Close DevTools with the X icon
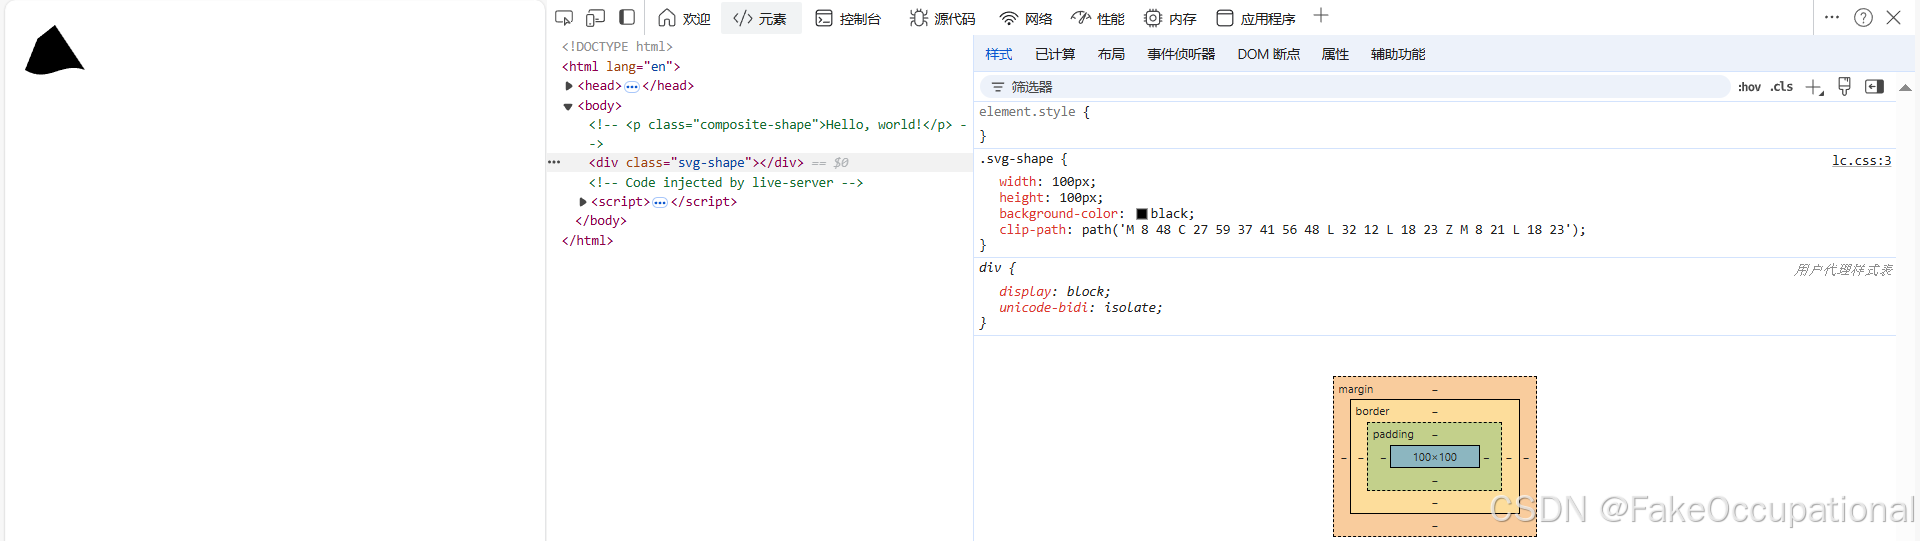 click(x=1893, y=18)
